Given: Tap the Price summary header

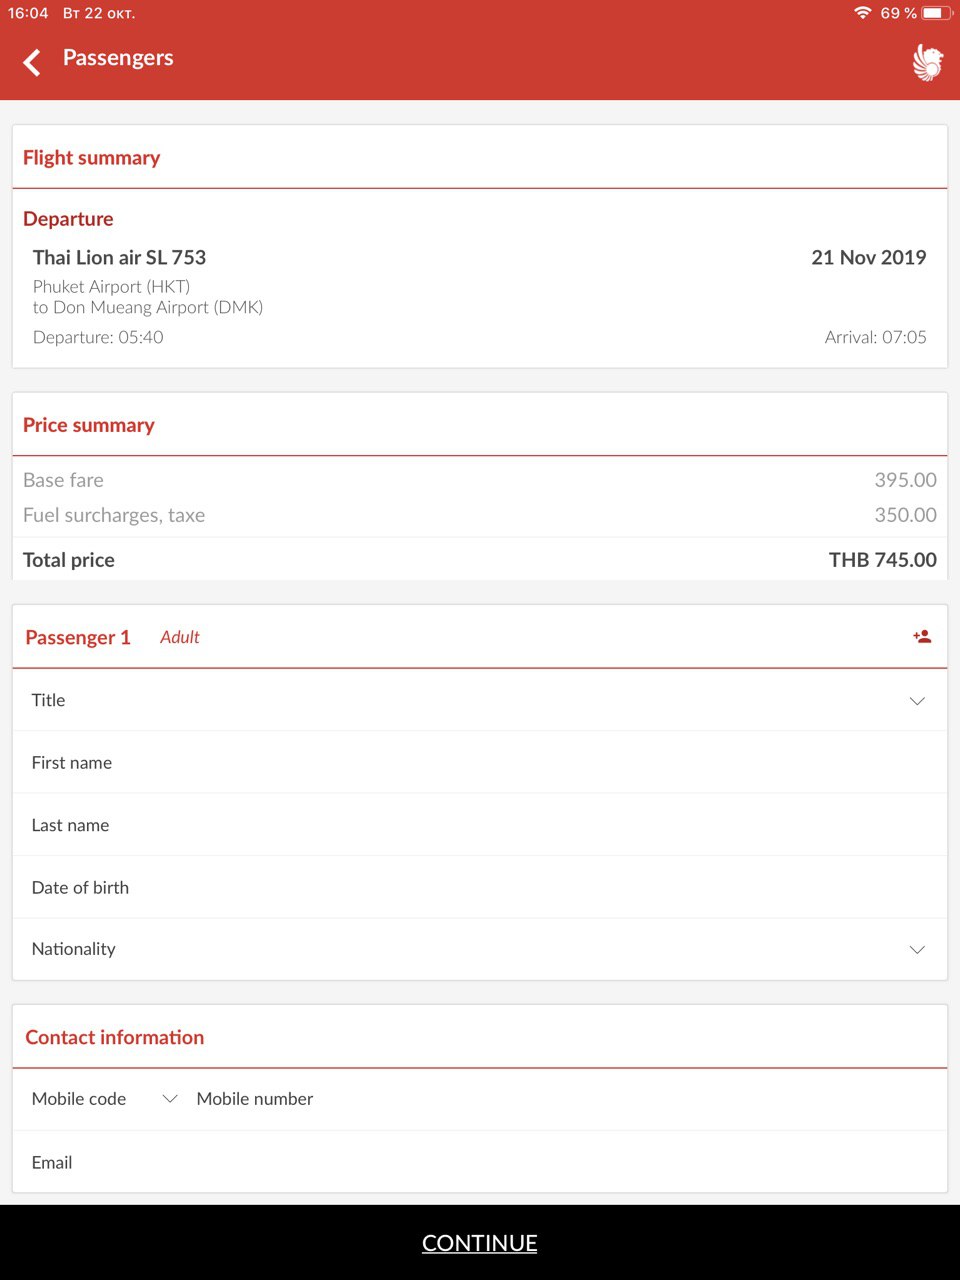Looking at the screenshot, I should pyautogui.click(x=89, y=425).
